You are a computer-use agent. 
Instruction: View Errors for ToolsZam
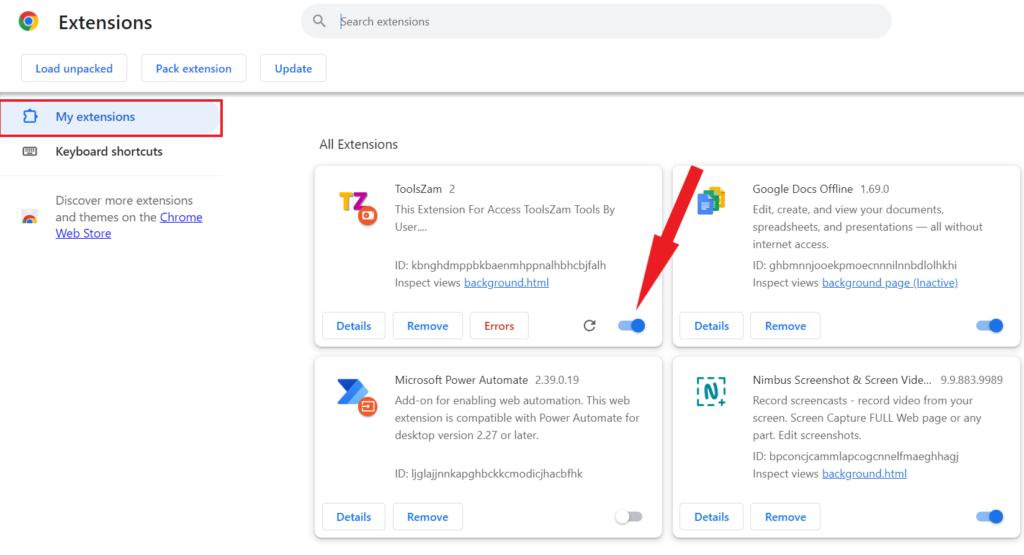pos(499,325)
